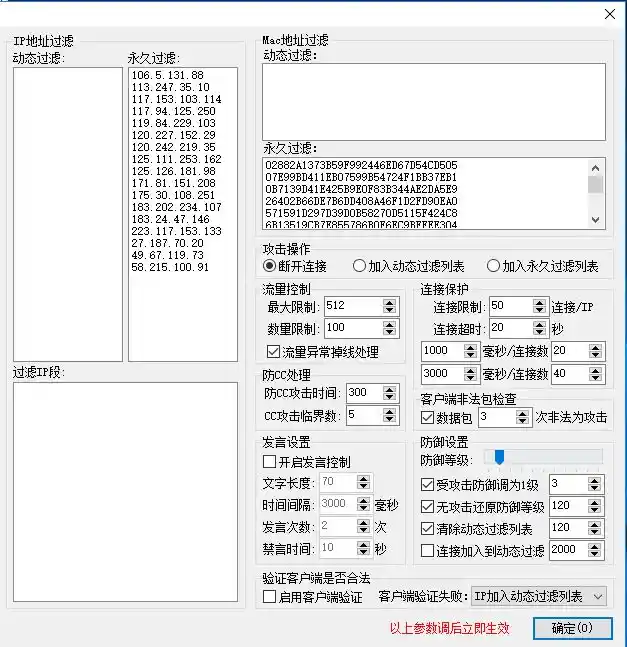Click the stepper on the 1000 毫秒 field
Image resolution: width=627 pixels, height=647 pixels.
470,351
